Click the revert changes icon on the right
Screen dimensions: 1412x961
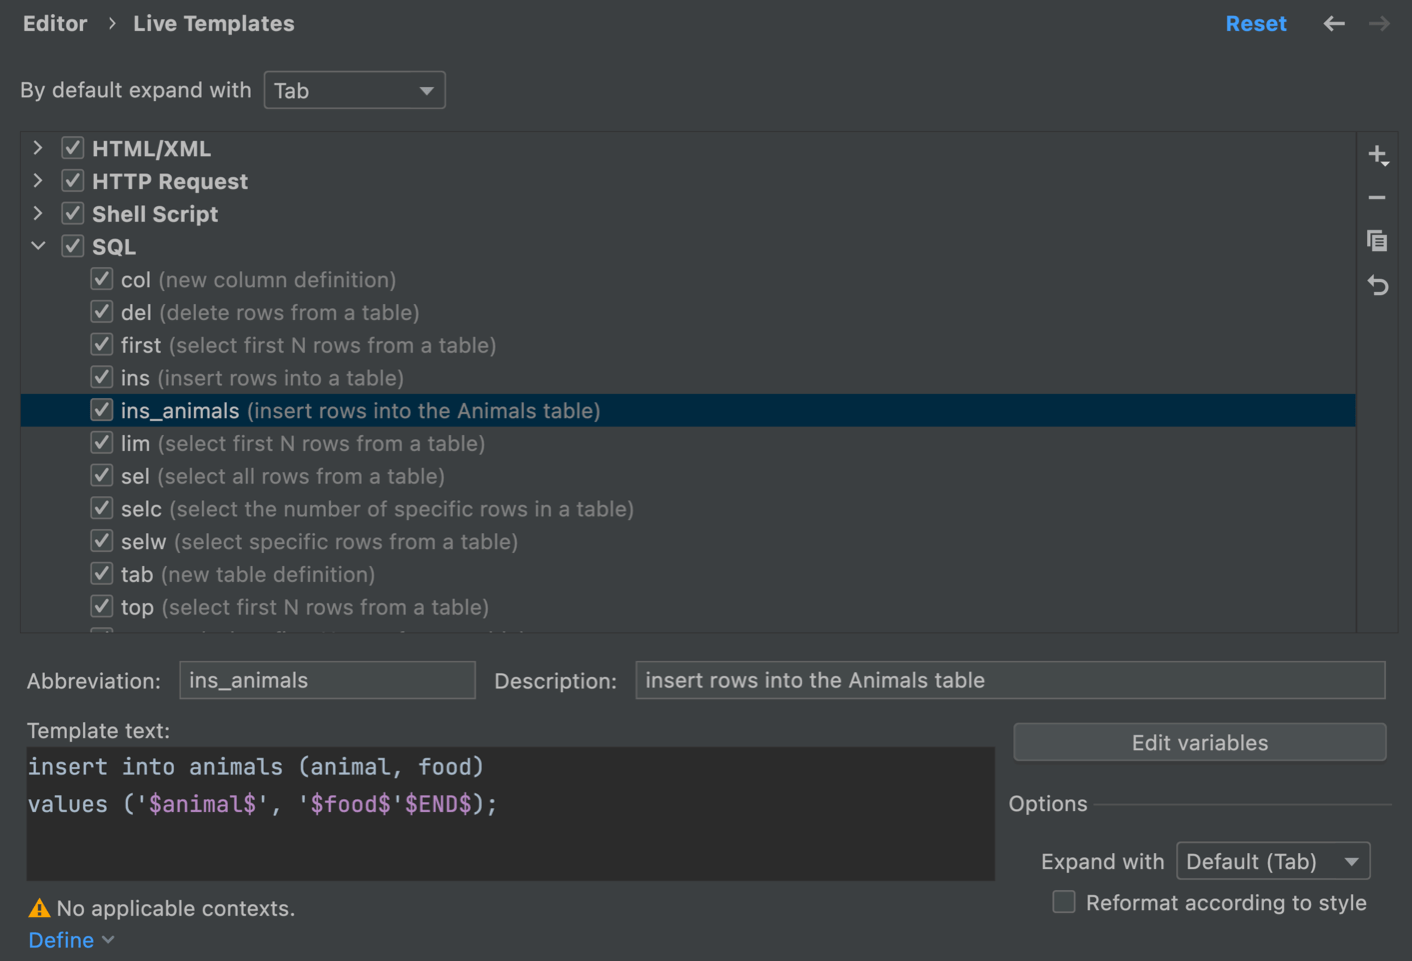(1377, 286)
